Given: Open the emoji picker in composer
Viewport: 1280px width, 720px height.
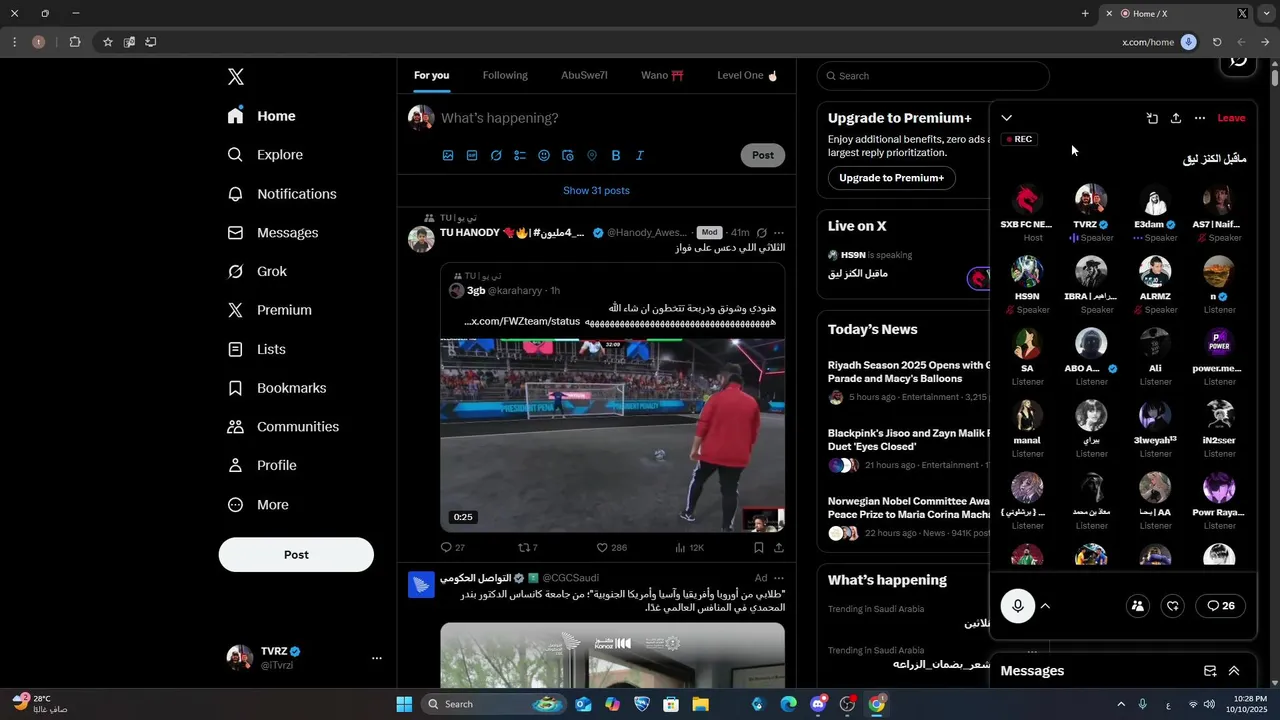Looking at the screenshot, I should (x=544, y=155).
